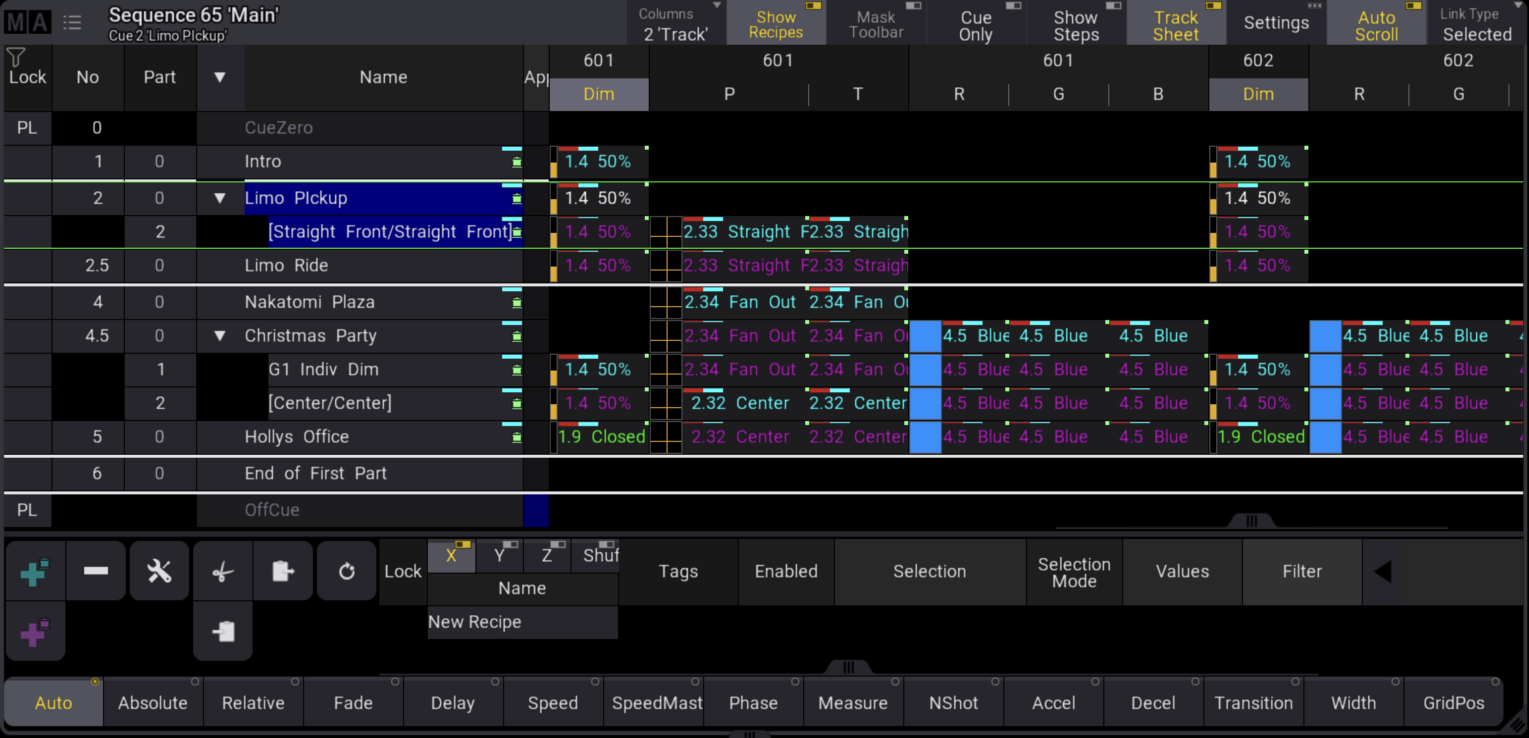1529x738 pixels.
Task: Click the Filter column header
Action: click(x=1302, y=572)
